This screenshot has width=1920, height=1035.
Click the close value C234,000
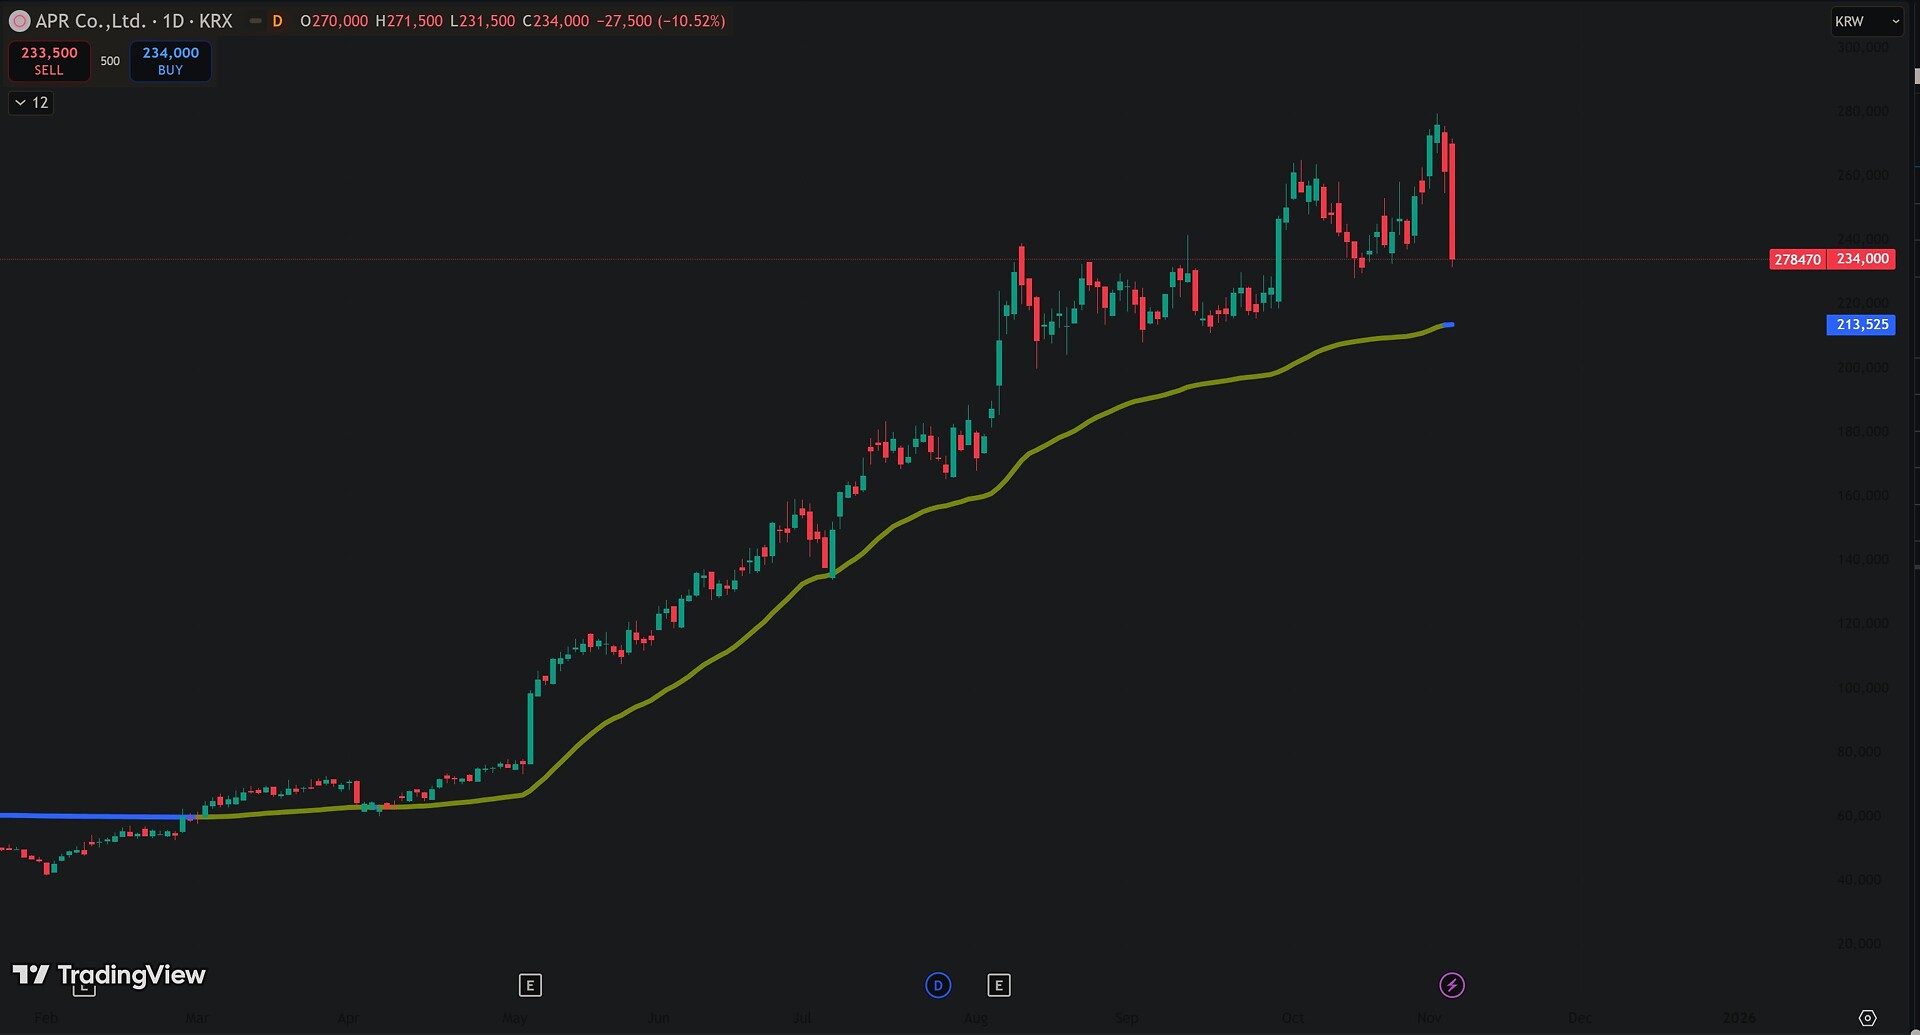(556, 21)
